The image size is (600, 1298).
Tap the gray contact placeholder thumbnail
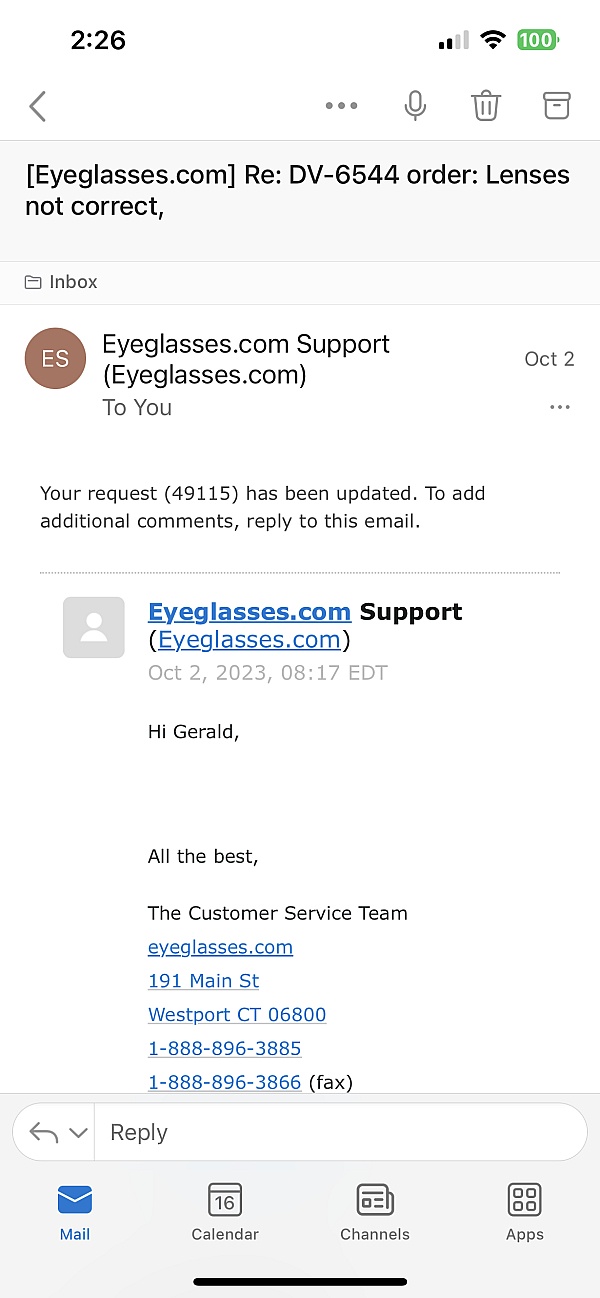tap(94, 627)
